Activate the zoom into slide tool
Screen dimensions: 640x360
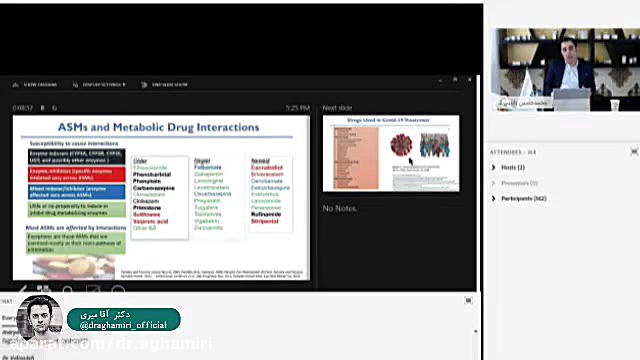(x=68, y=289)
